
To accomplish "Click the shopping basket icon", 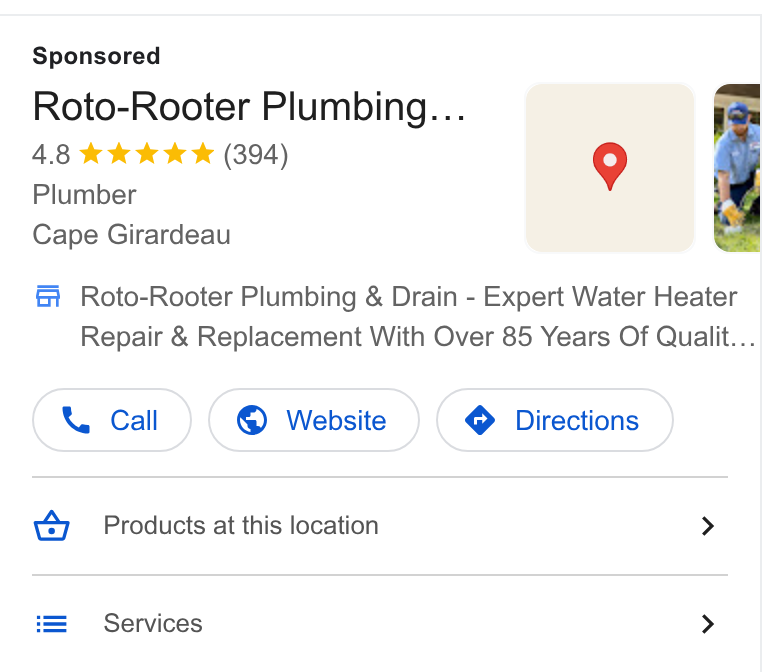I will click(51, 526).
